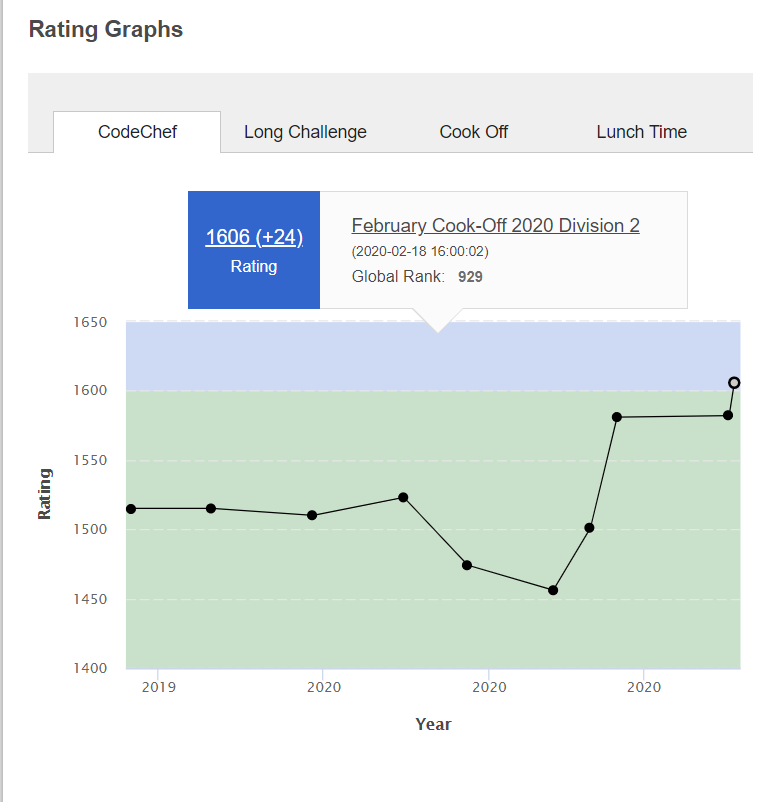Click the CodeChef tab
This screenshot has width=778, height=802.
click(x=137, y=132)
